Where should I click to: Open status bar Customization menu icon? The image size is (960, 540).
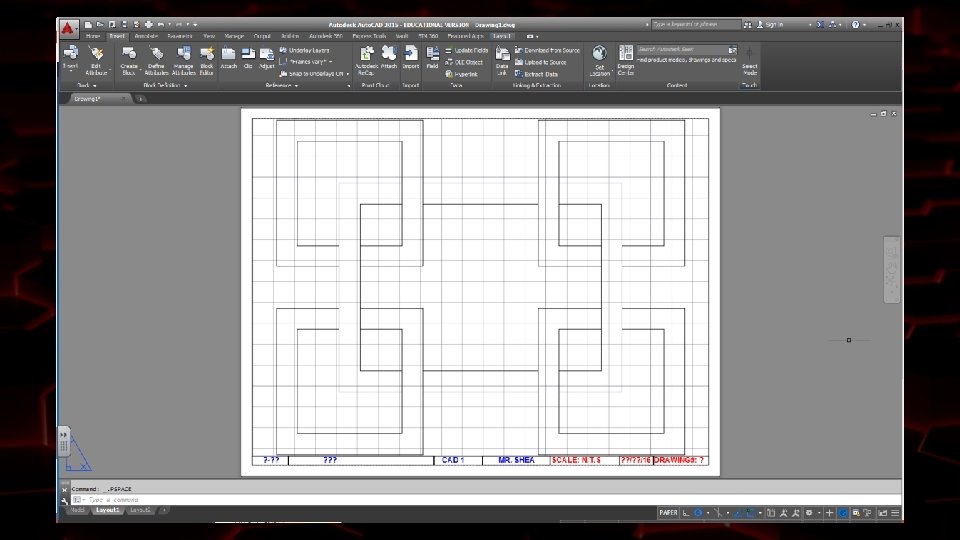pyautogui.click(x=895, y=513)
